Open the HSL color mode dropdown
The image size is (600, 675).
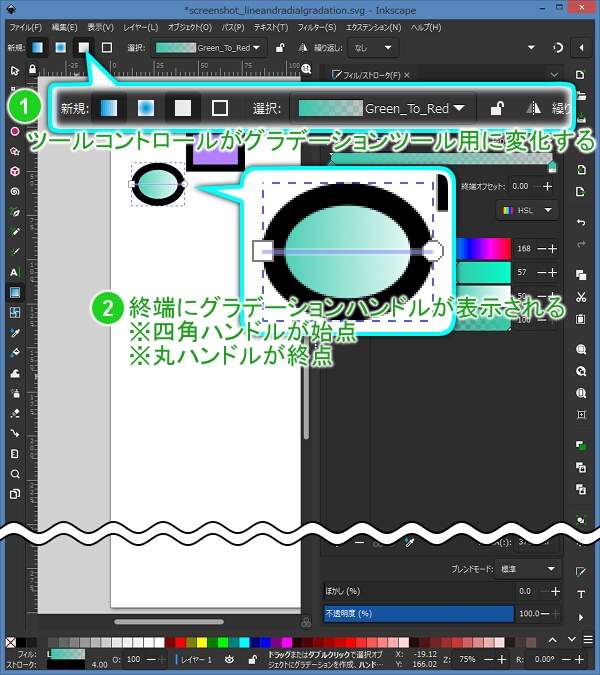[527, 211]
